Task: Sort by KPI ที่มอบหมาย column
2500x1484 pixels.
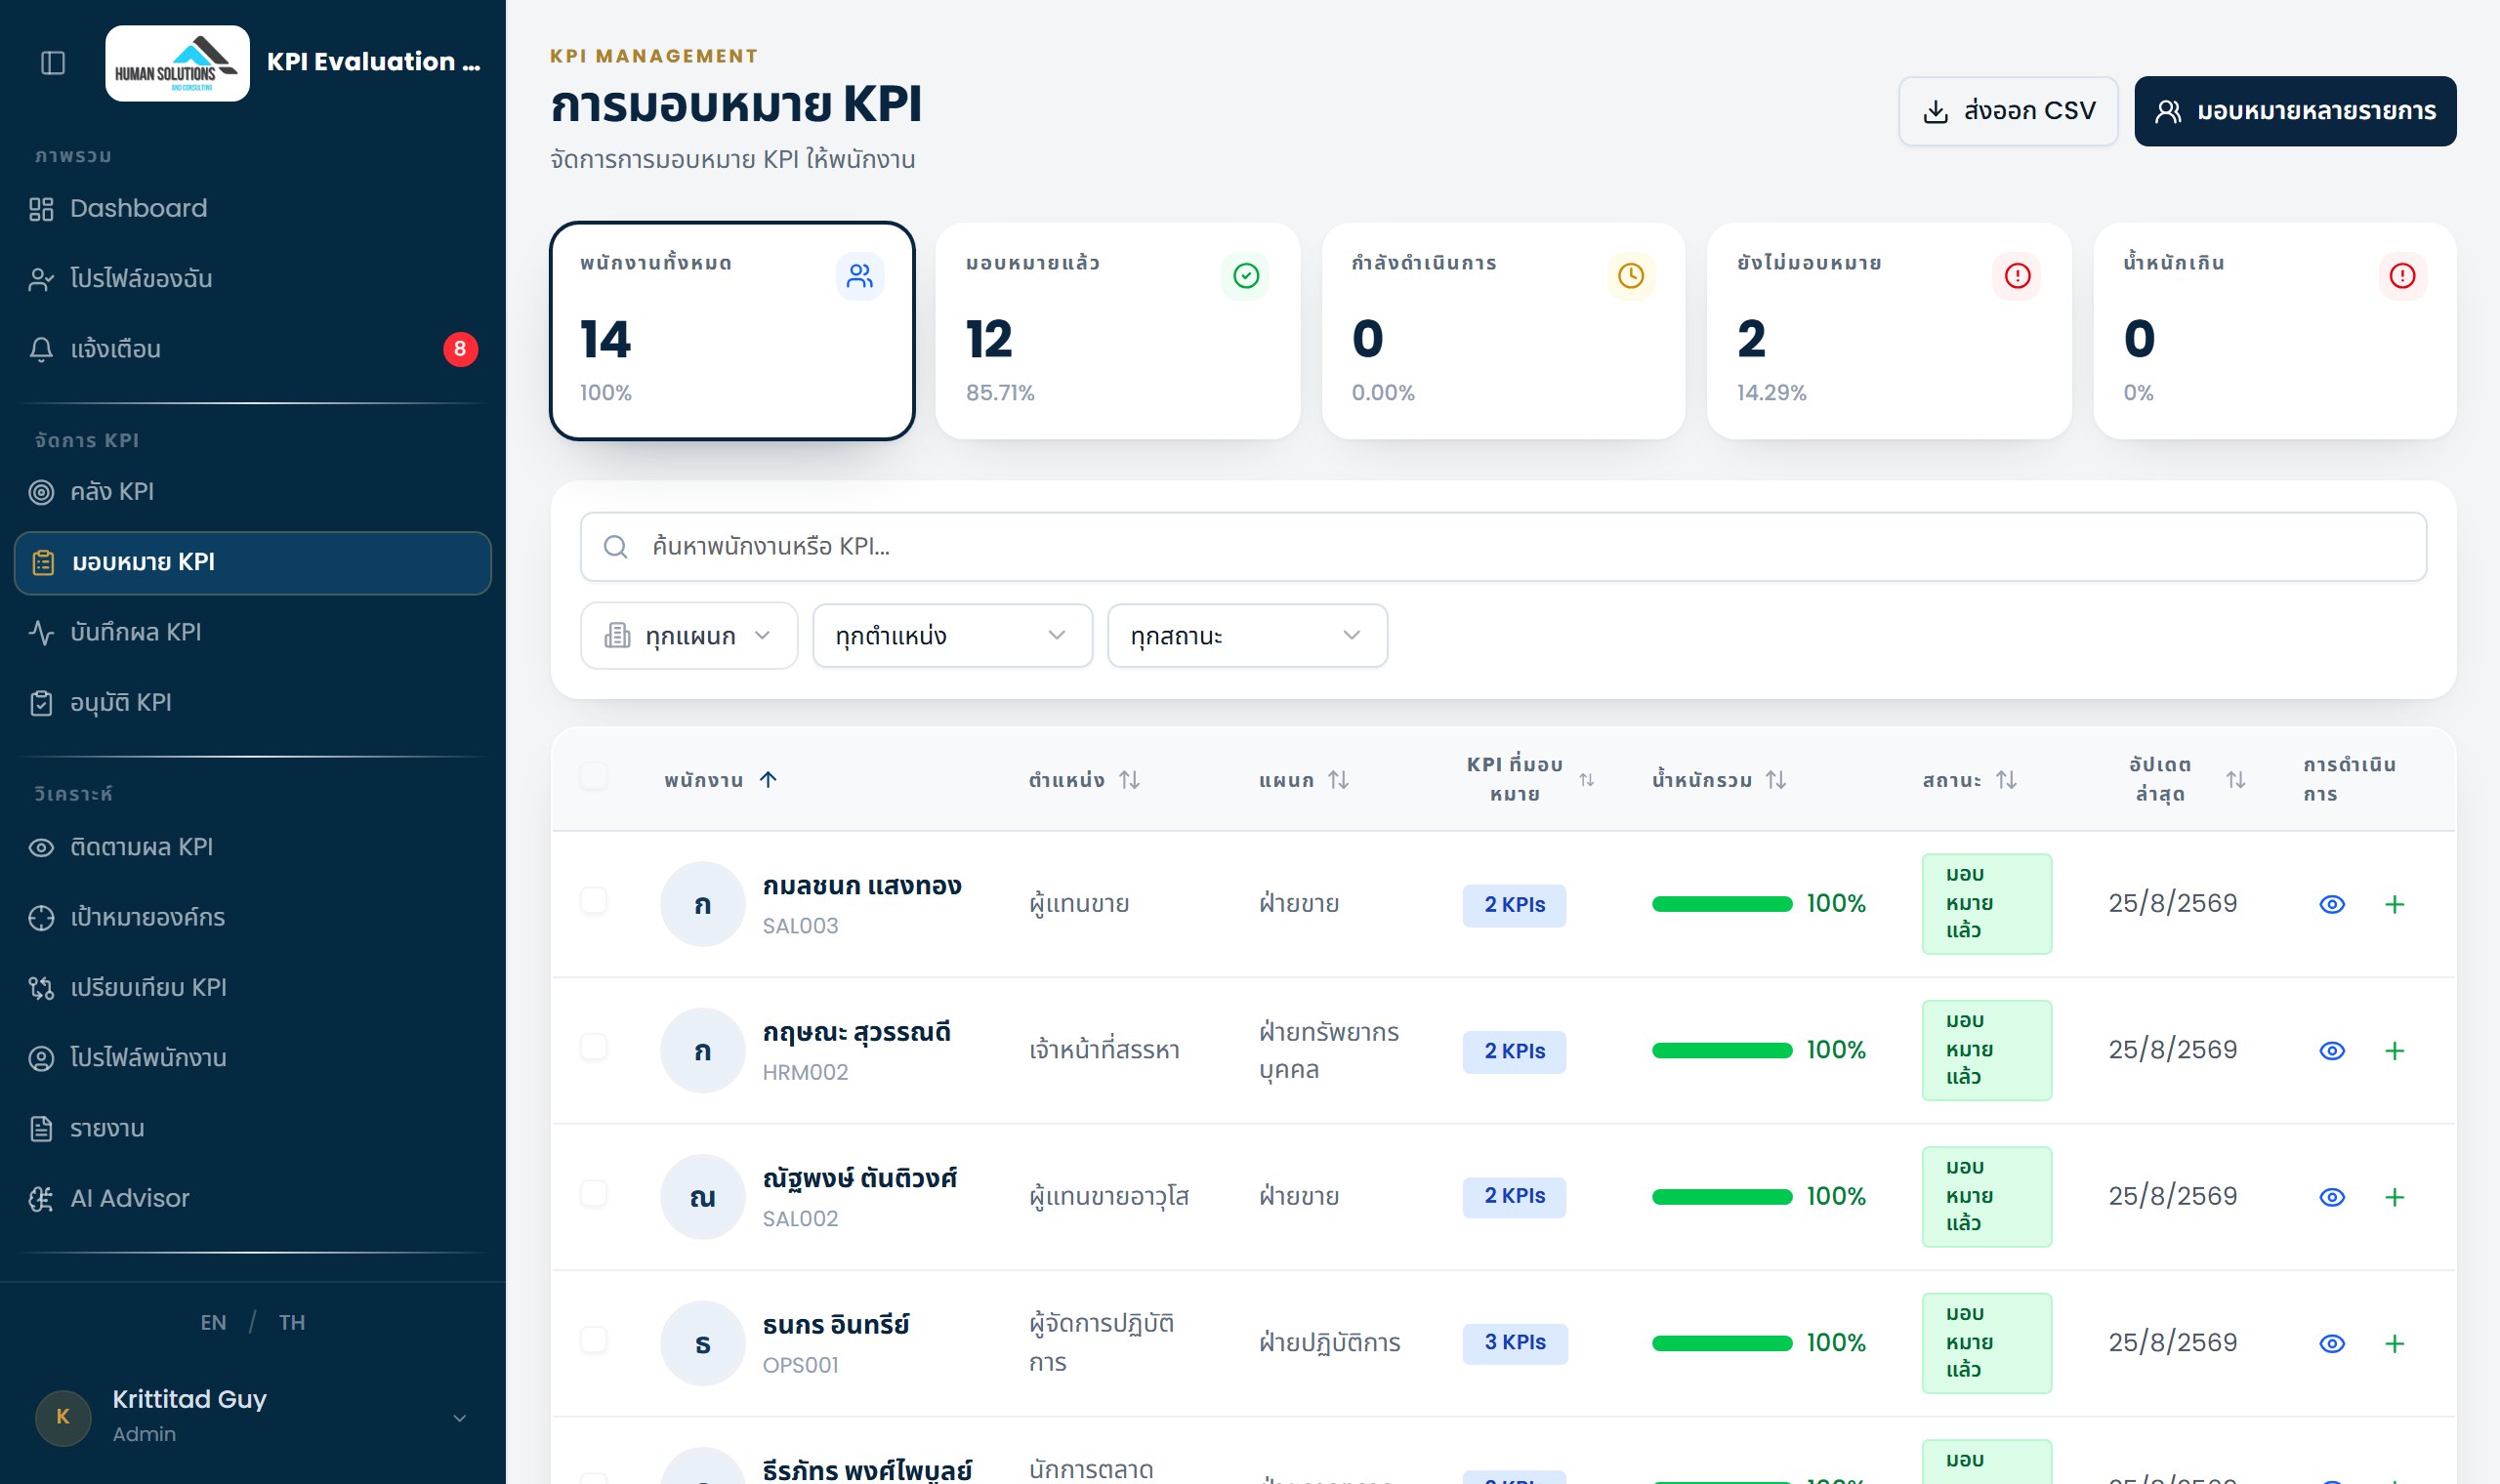Action: [1529, 780]
